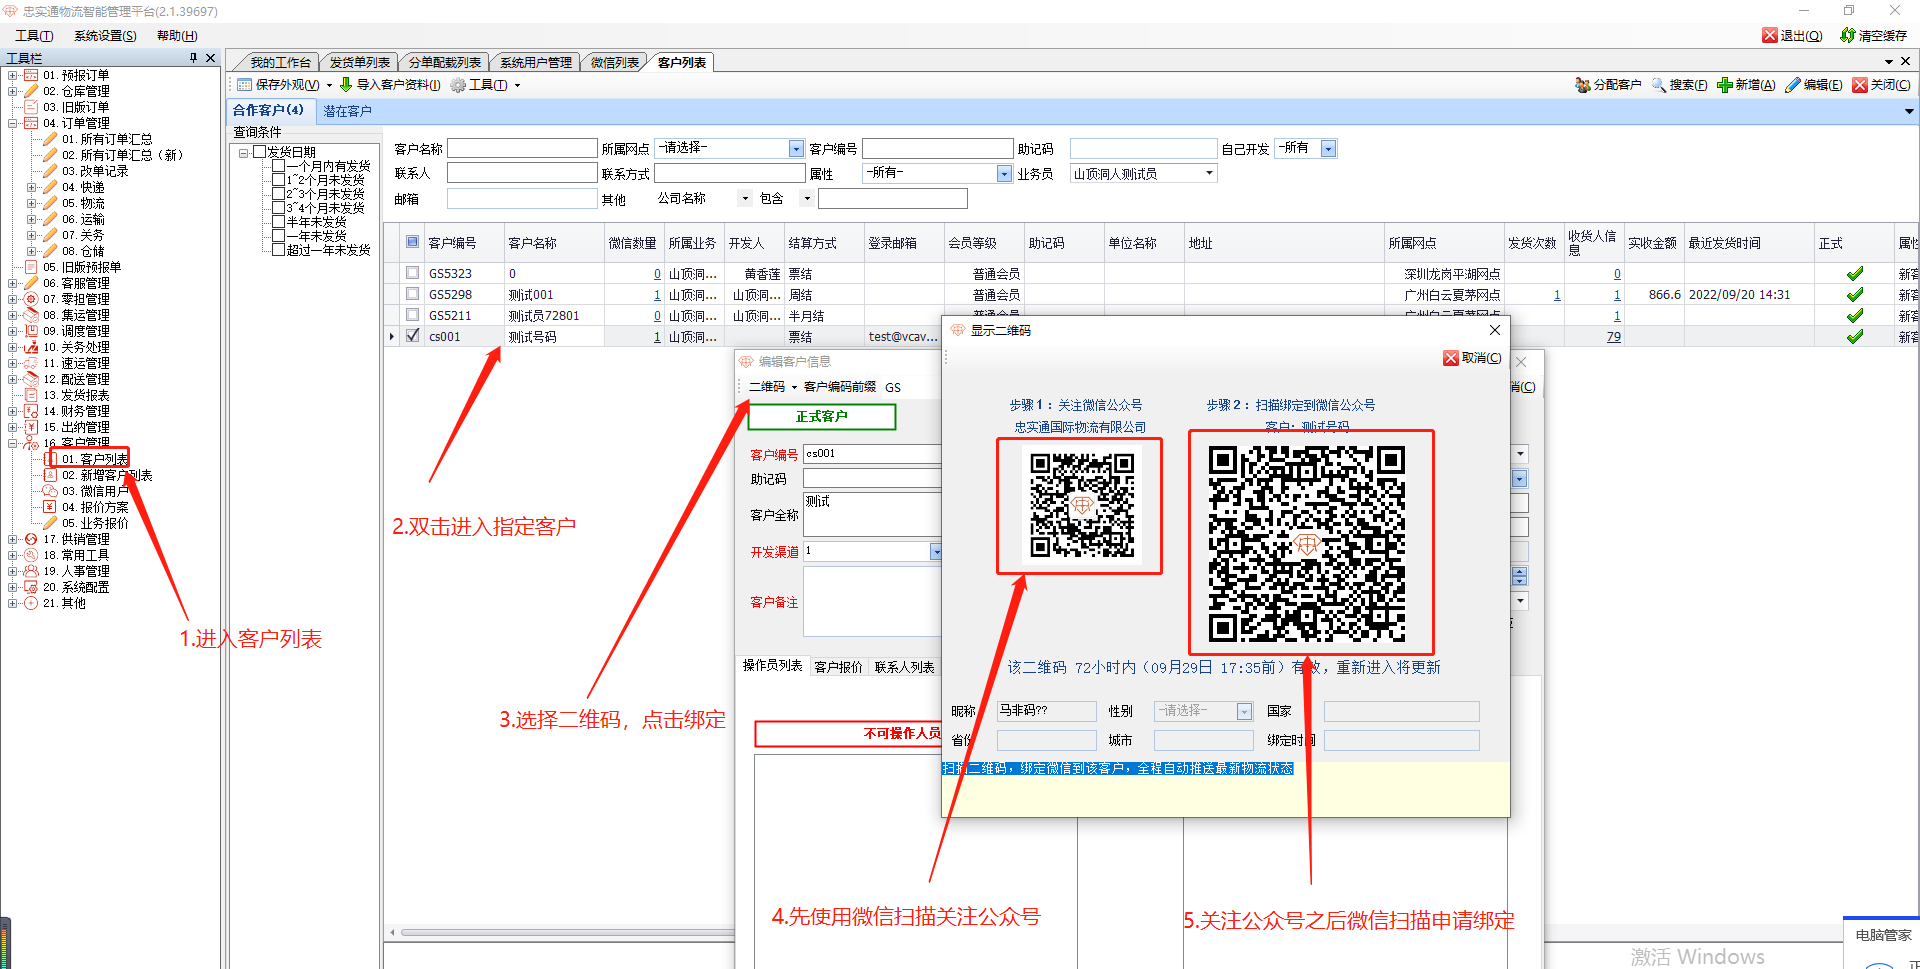Switch to the 发货单列表 tab

tap(359, 62)
